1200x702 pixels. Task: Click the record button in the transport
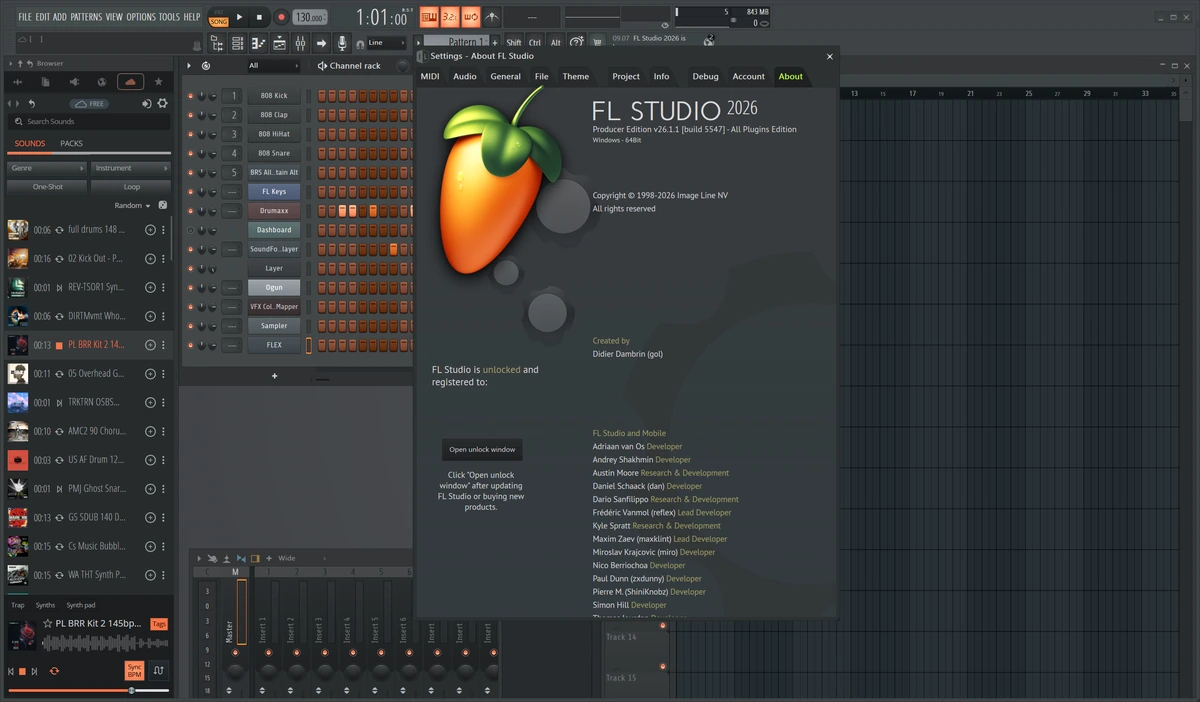[x=281, y=17]
